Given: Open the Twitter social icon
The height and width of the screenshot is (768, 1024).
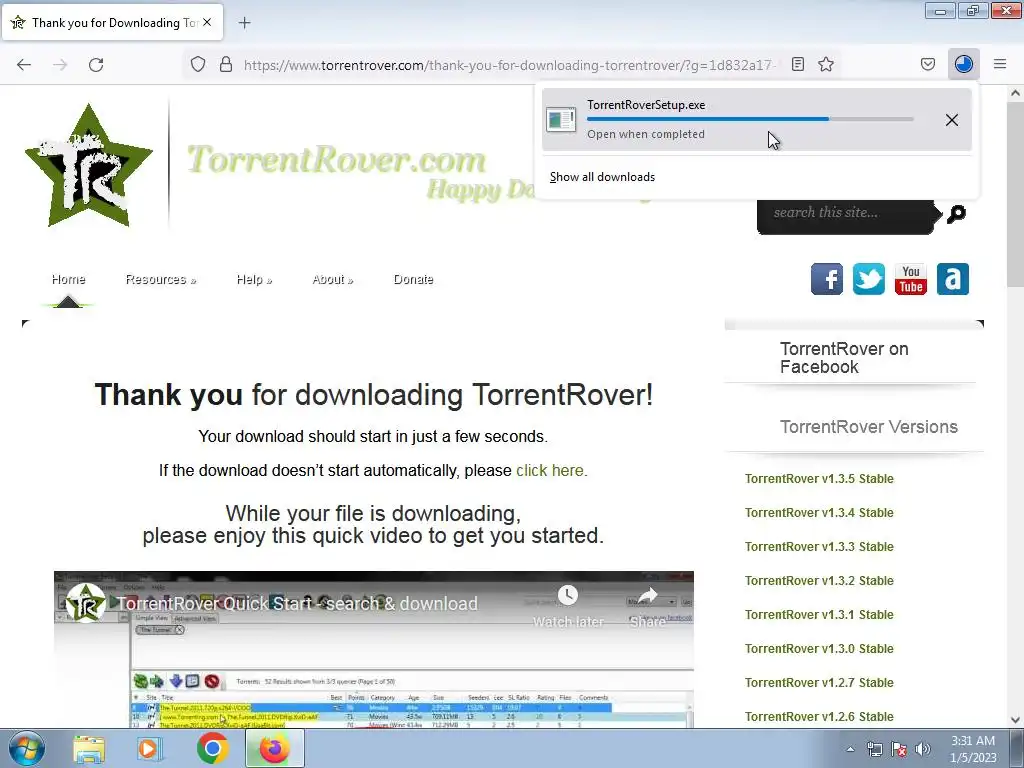Looking at the screenshot, I should [x=869, y=280].
